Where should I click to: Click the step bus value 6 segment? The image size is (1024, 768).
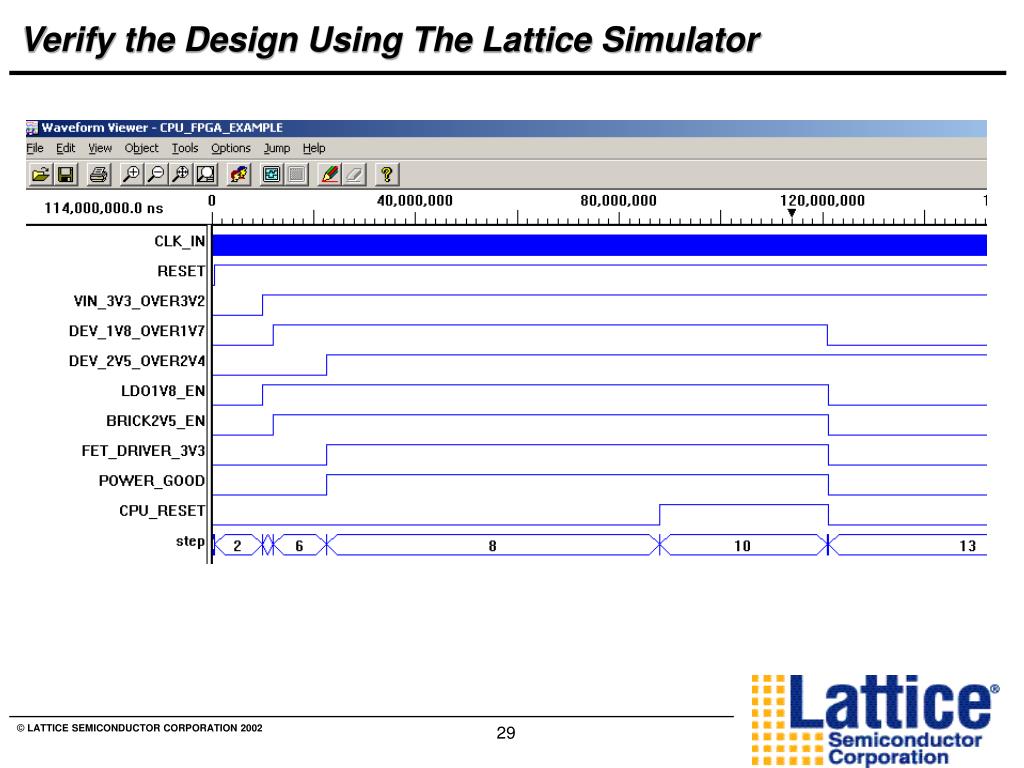(299, 545)
